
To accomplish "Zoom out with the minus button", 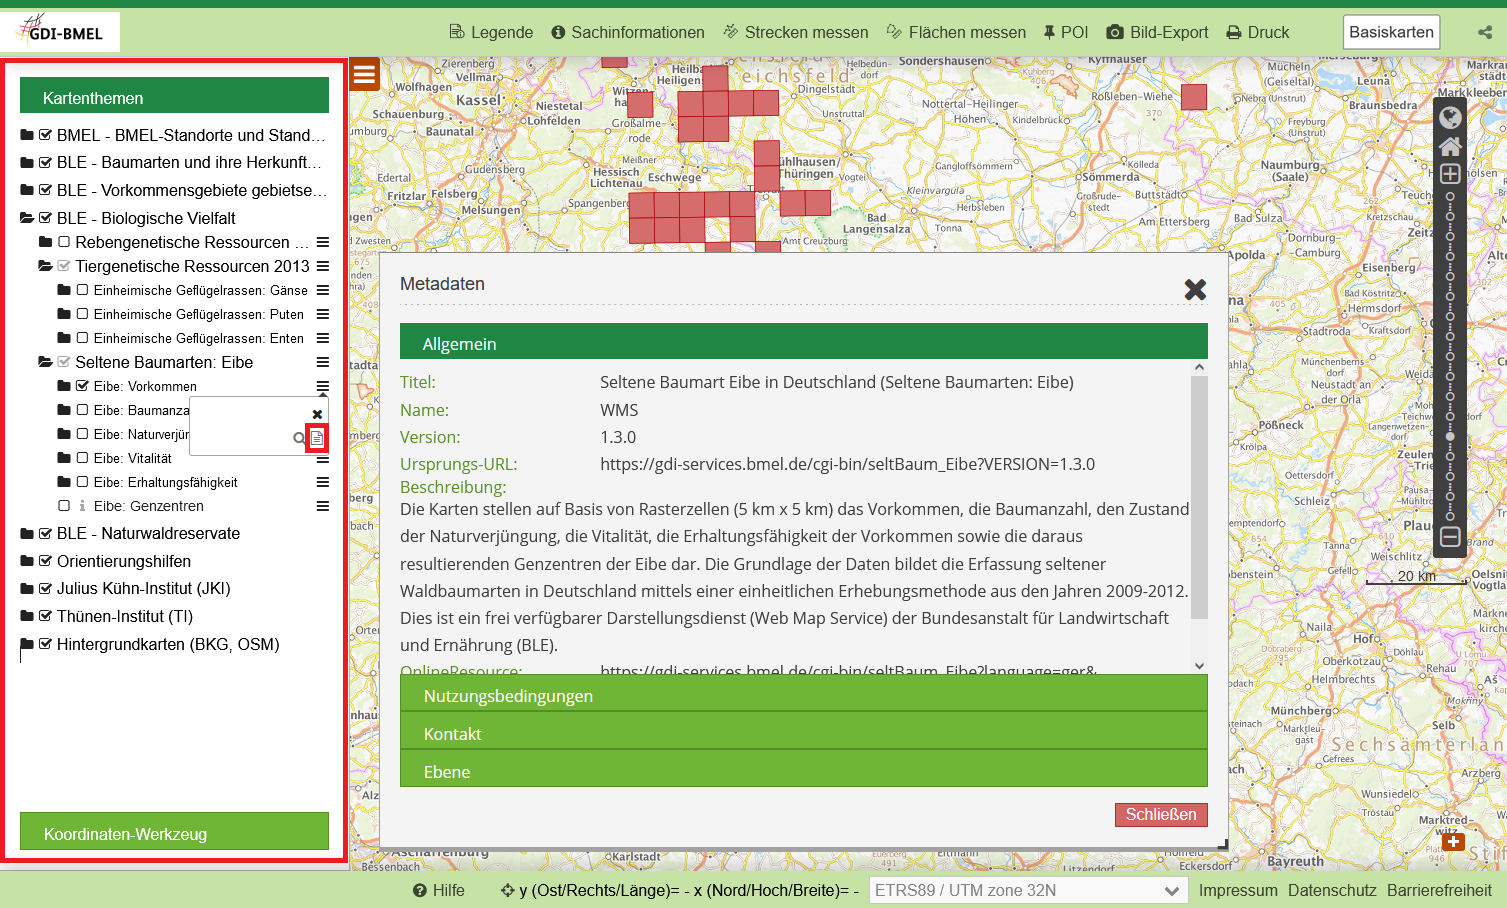I will point(1450,537).
